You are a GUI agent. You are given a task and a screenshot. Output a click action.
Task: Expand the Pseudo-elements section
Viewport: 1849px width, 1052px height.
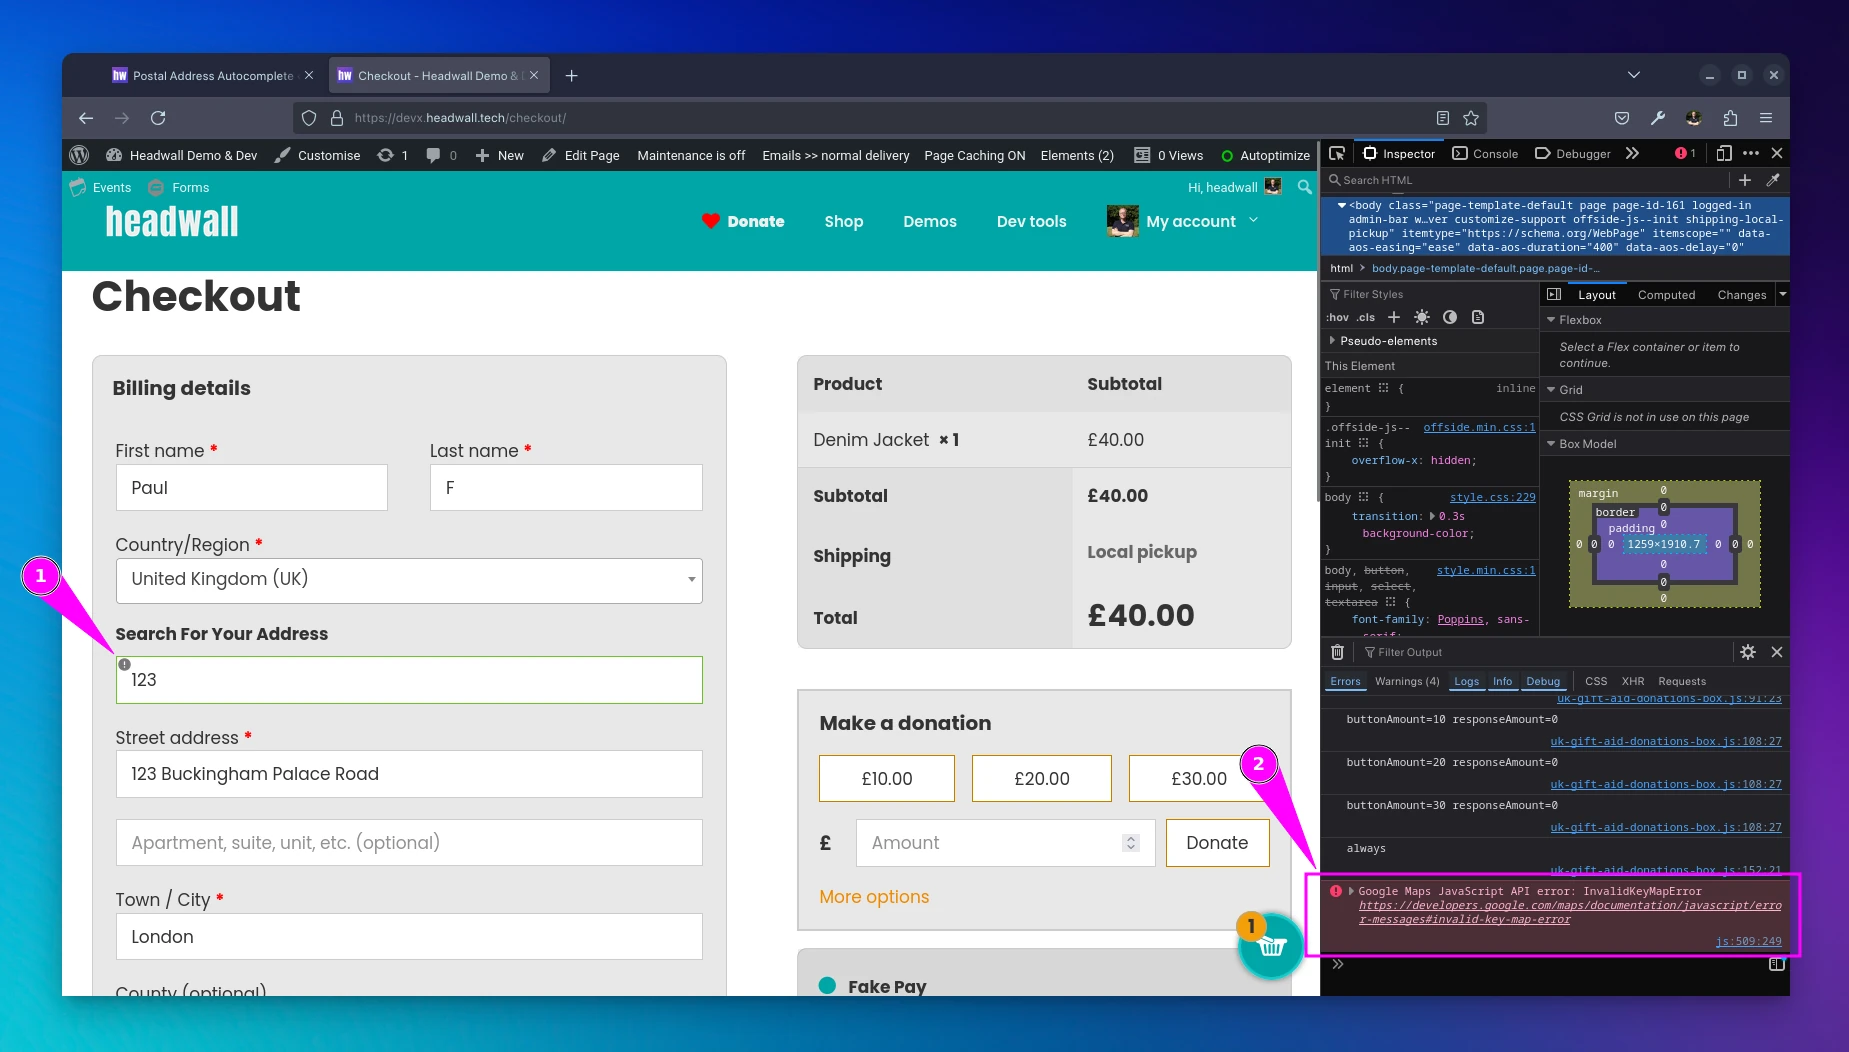click(x=1332, y=341)
